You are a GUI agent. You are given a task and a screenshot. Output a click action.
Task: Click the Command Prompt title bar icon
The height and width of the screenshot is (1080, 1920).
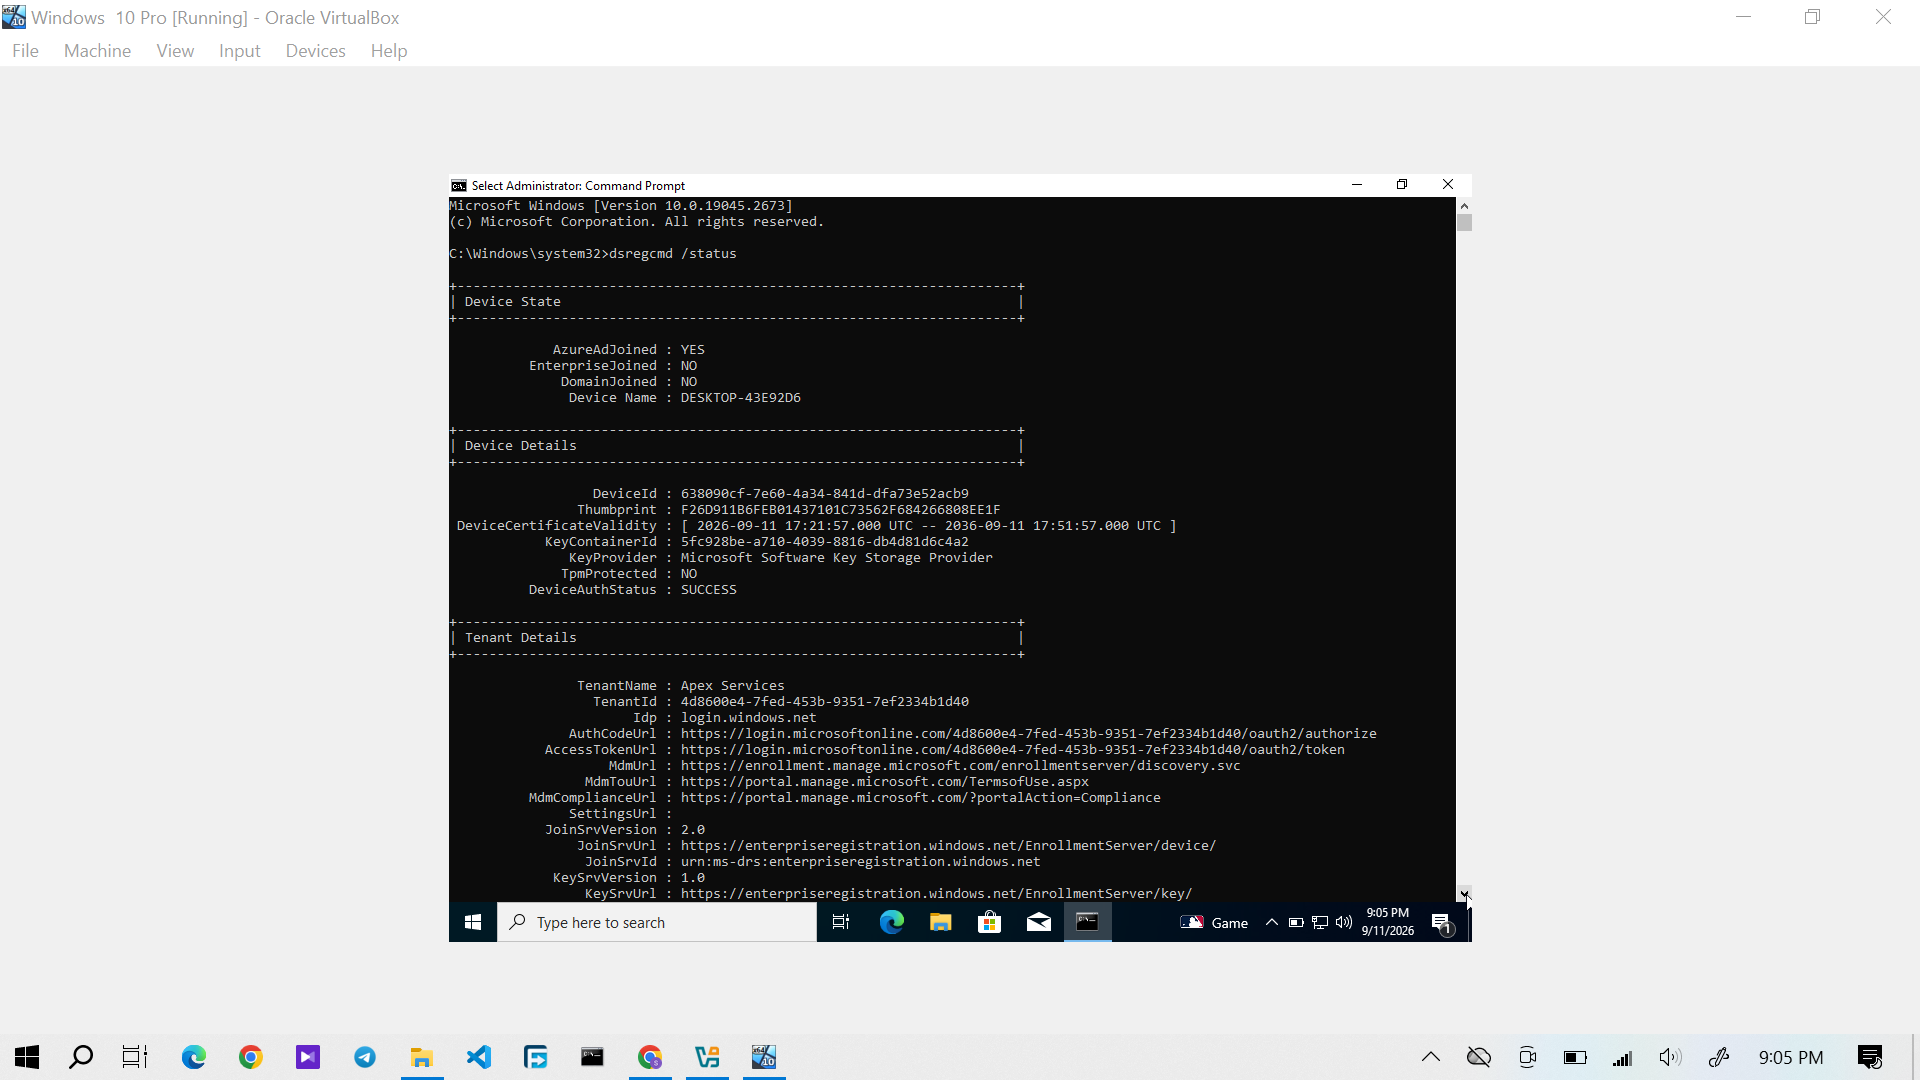click(x=459, y=185)
